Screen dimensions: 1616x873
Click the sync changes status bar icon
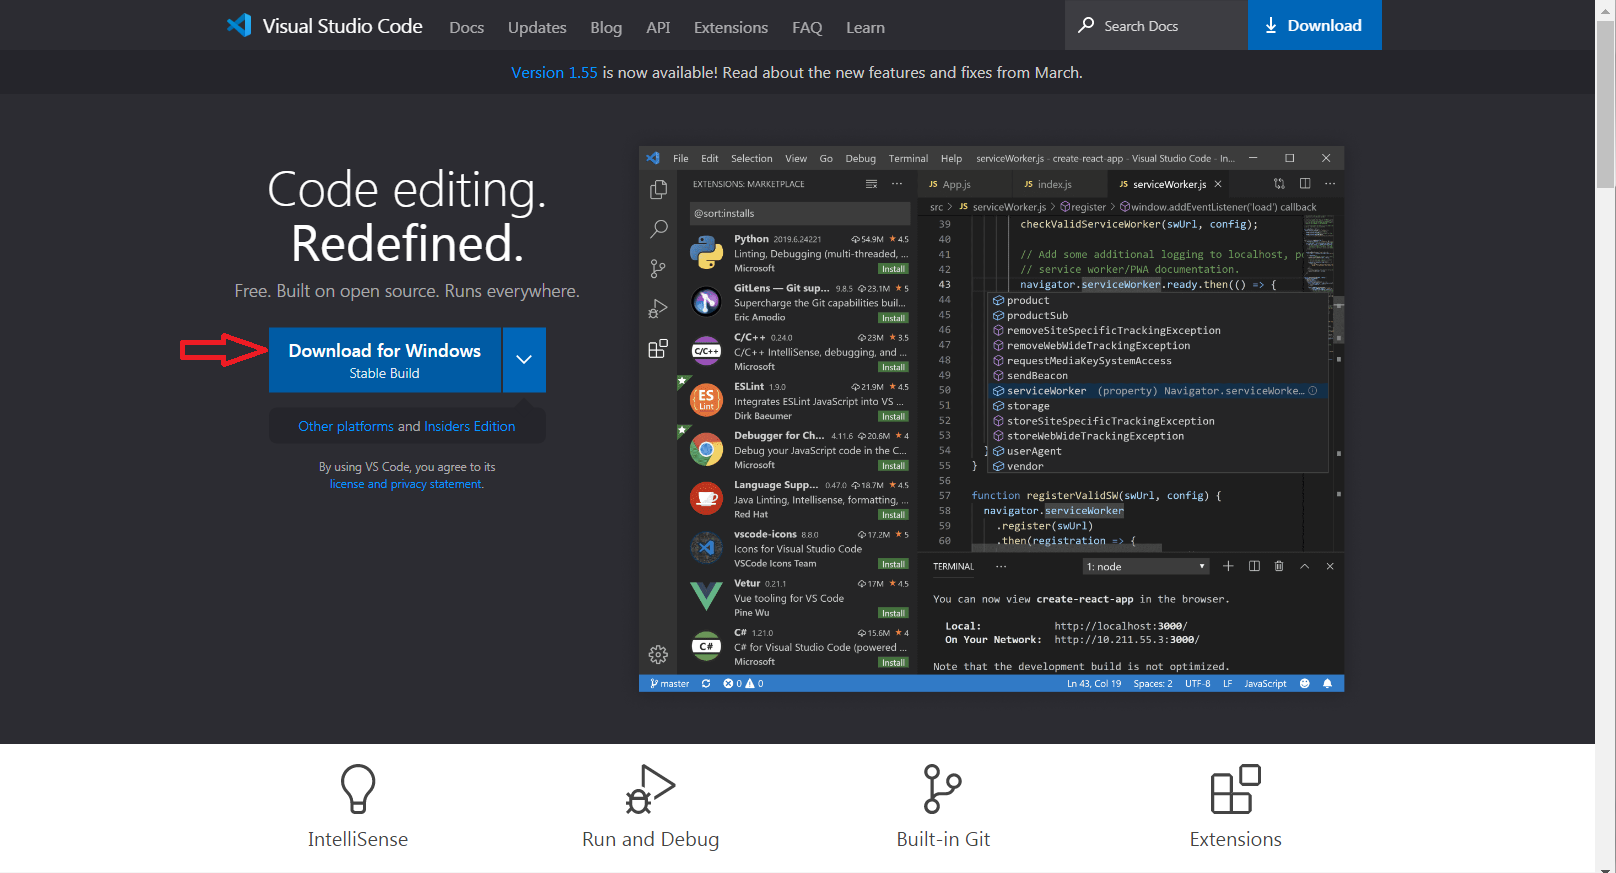pyautogui.click(x=706, y=684)
